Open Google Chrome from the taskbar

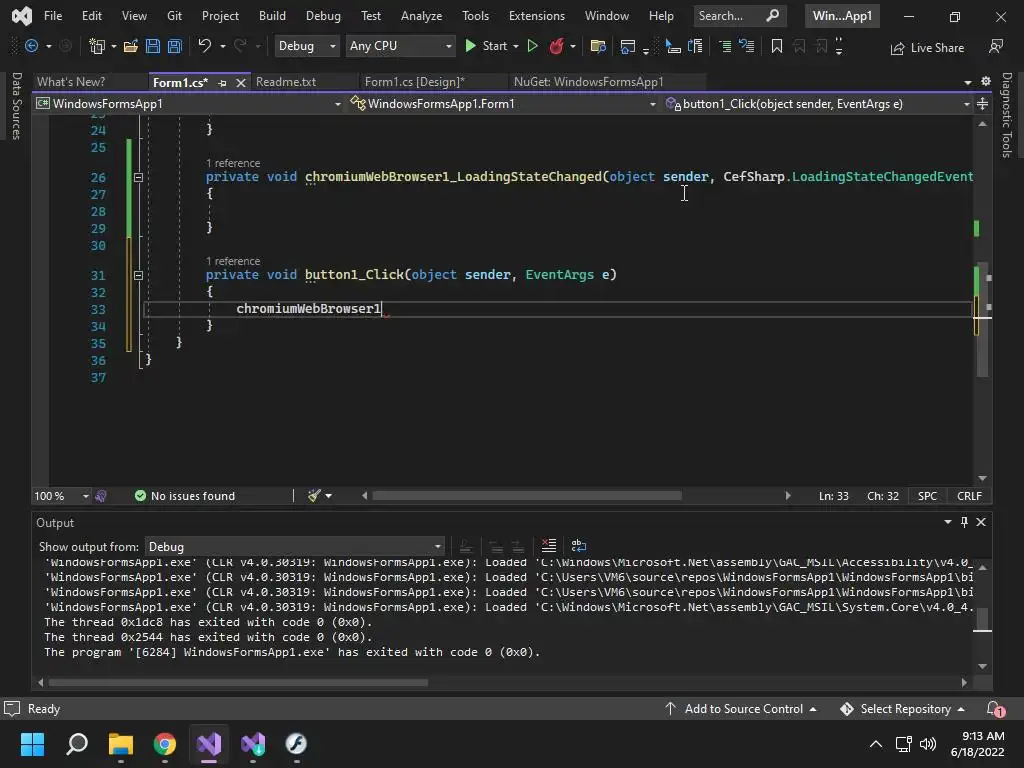[x=165, y=744]
